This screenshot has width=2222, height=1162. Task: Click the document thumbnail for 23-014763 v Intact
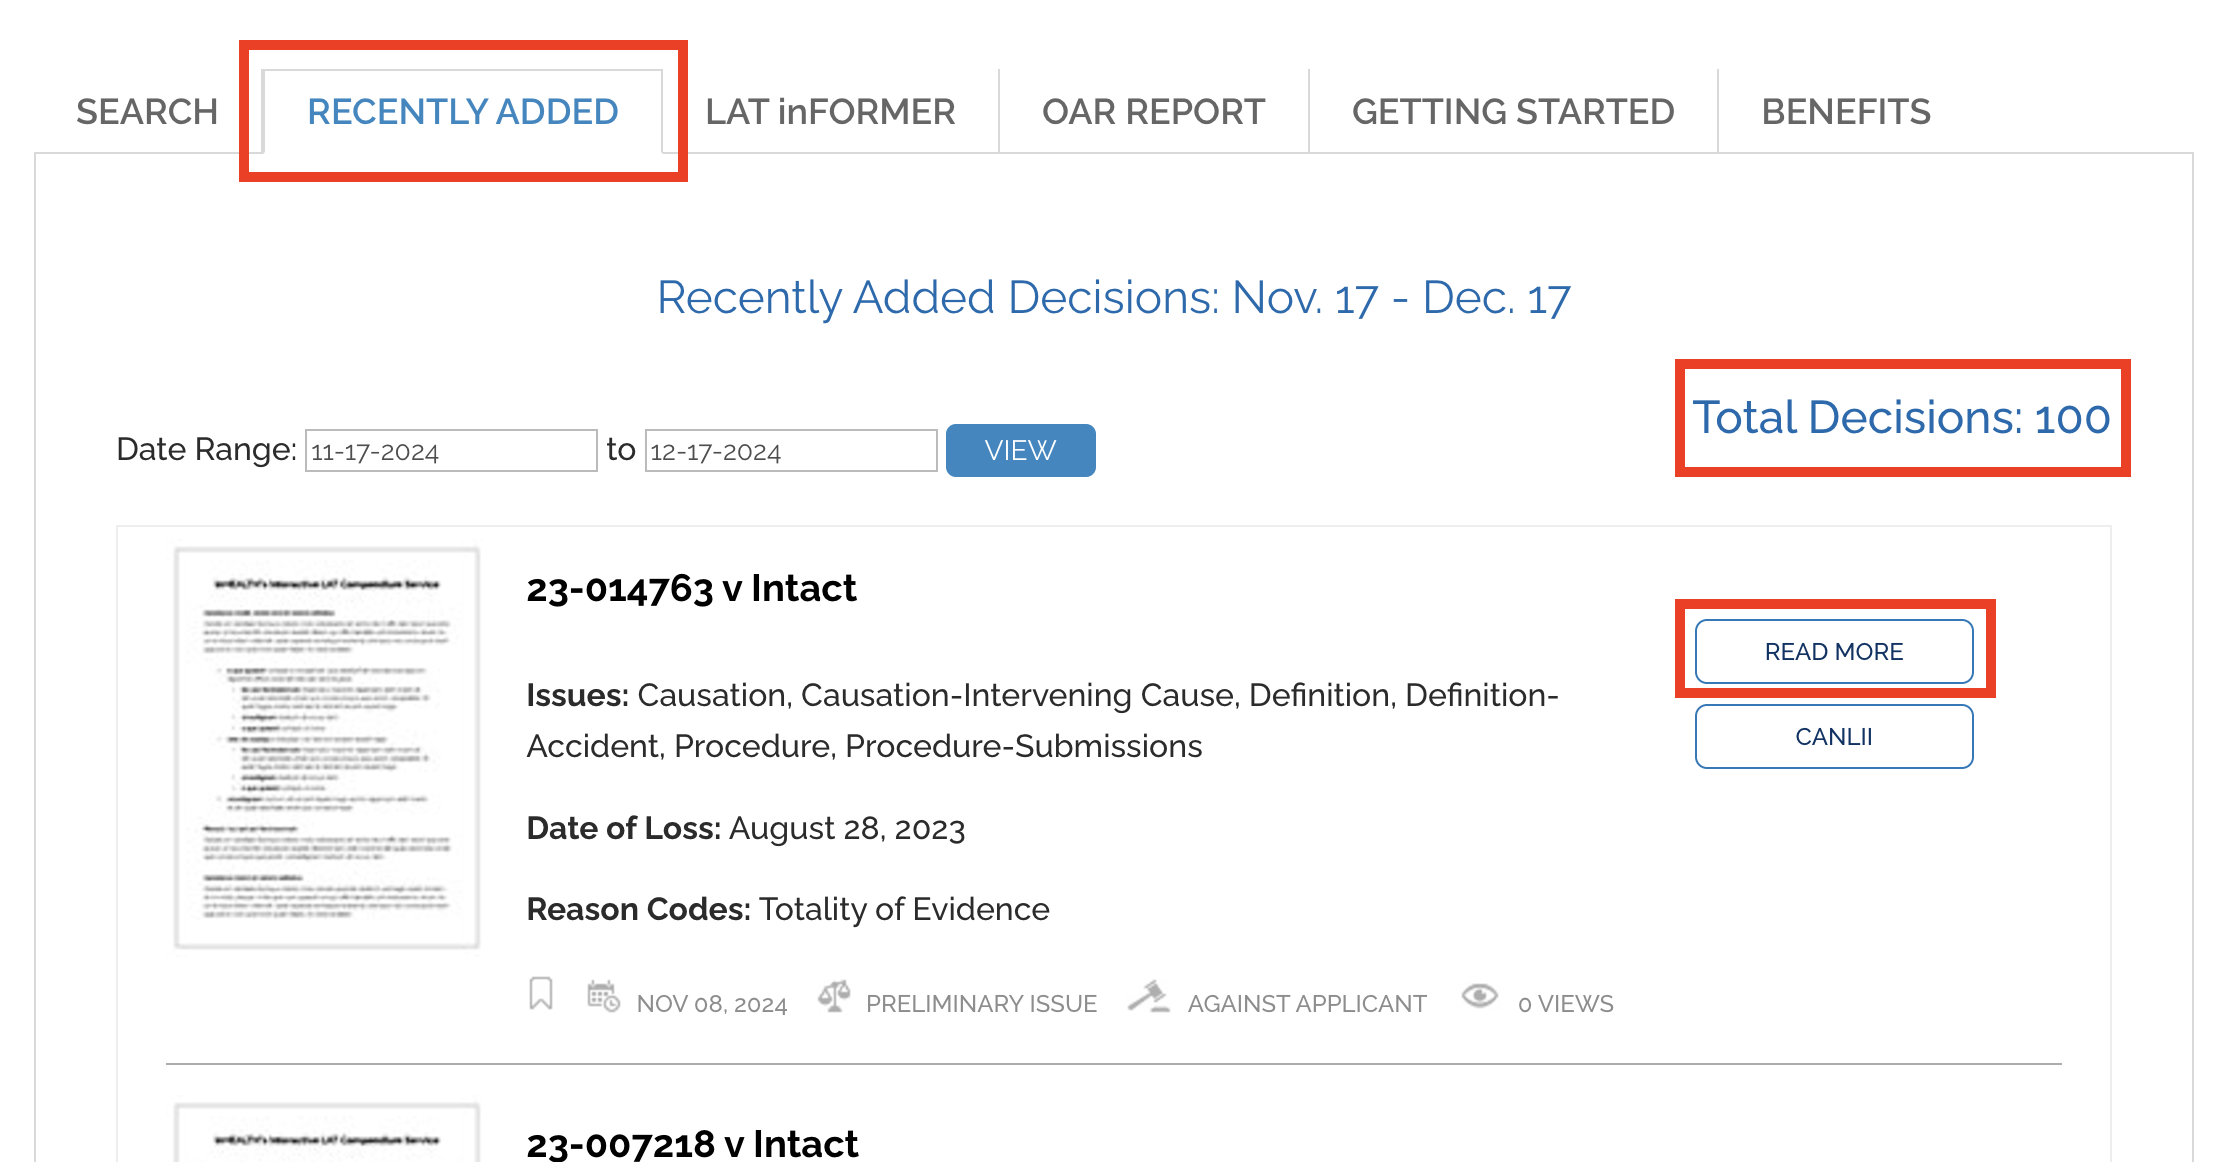click(x=327, y=747)
